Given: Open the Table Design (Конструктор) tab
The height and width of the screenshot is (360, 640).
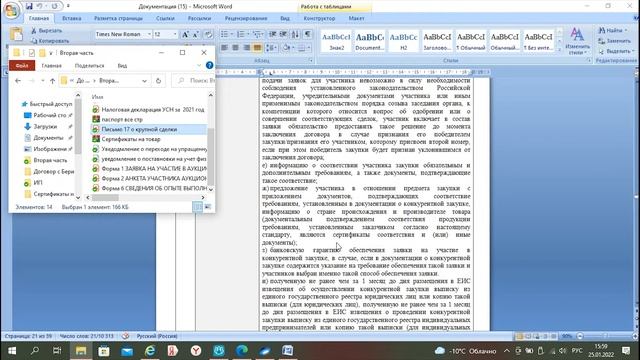Looking at the screenshot, I should [319, 18].
